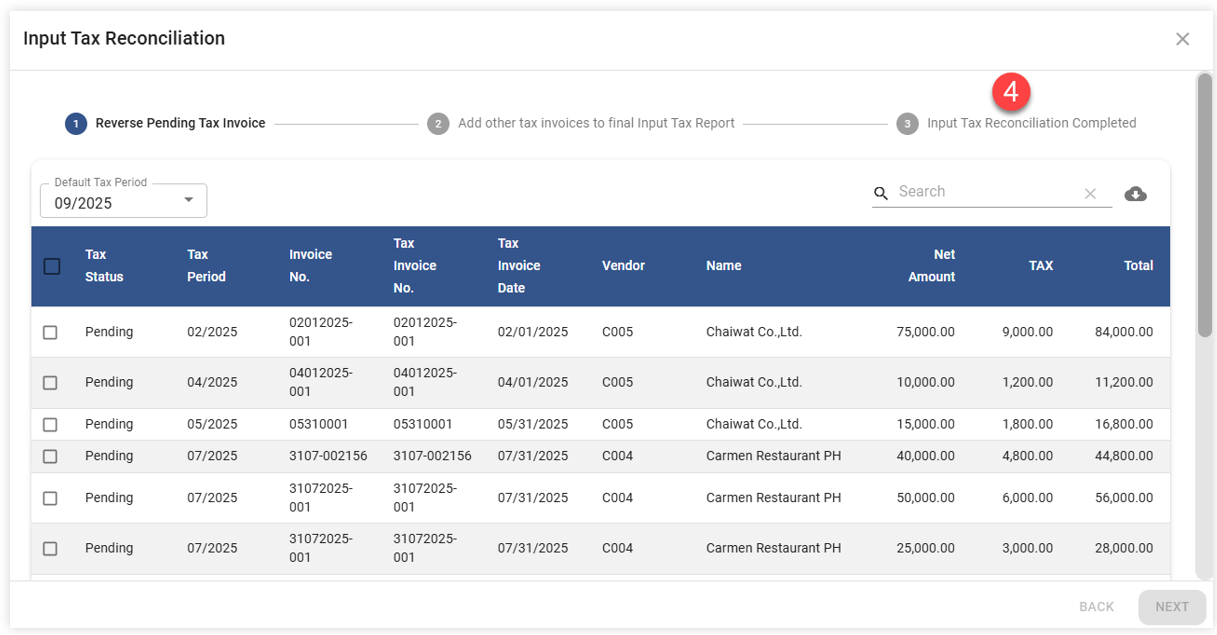Close the Input Tax Reconciliation dialog
This screenshot has width=1217, height=635.
[x=1182, y=39]
